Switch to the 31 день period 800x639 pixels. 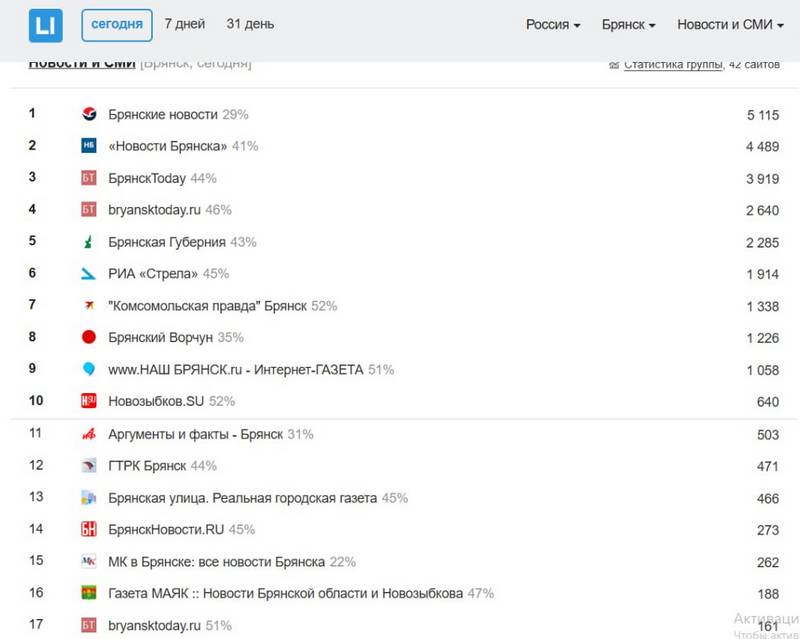[250, 24]
